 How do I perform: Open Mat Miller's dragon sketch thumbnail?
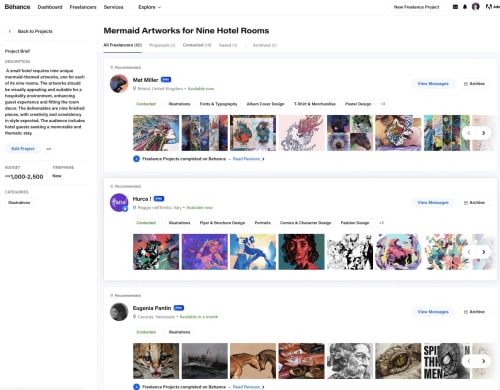pos(301,133)
